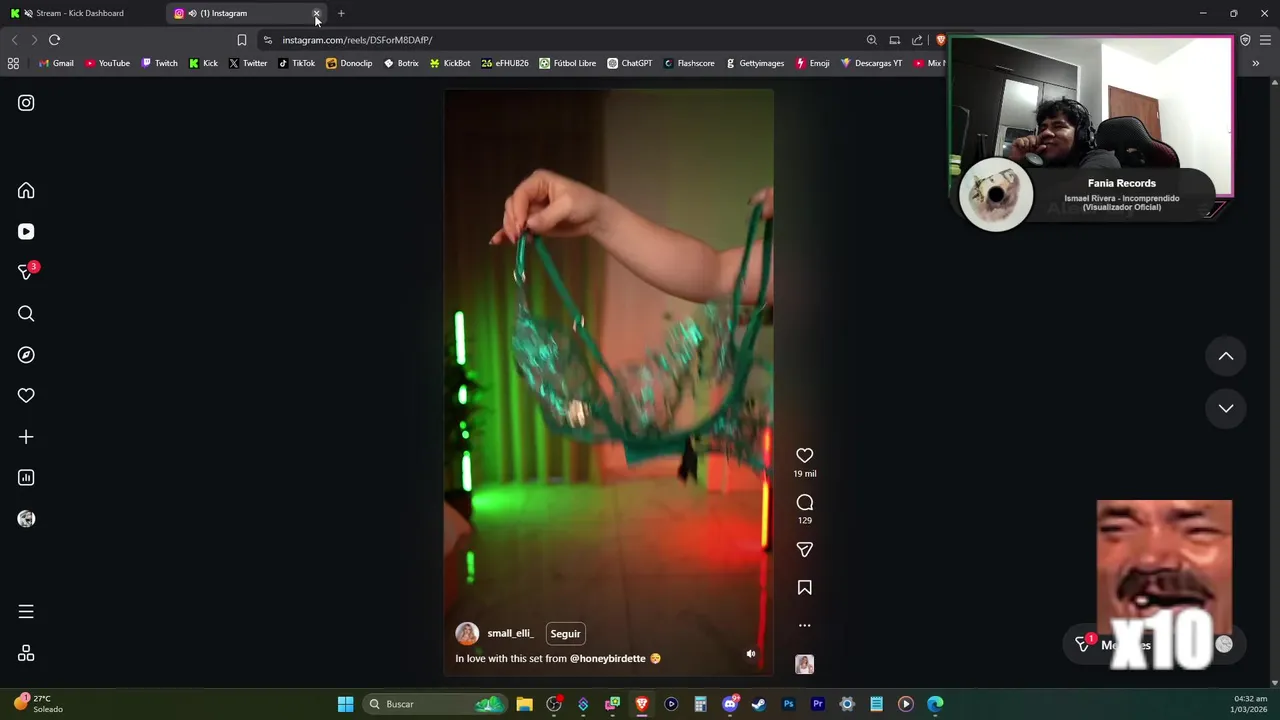
Task: Open Flashscore bookmark
Action: click(x=689, y=63)
